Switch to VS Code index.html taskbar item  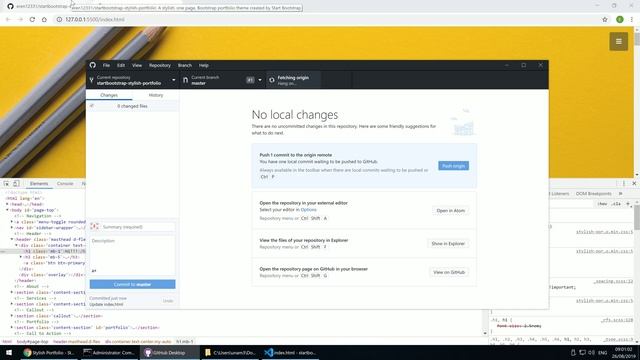click(290, 353)
